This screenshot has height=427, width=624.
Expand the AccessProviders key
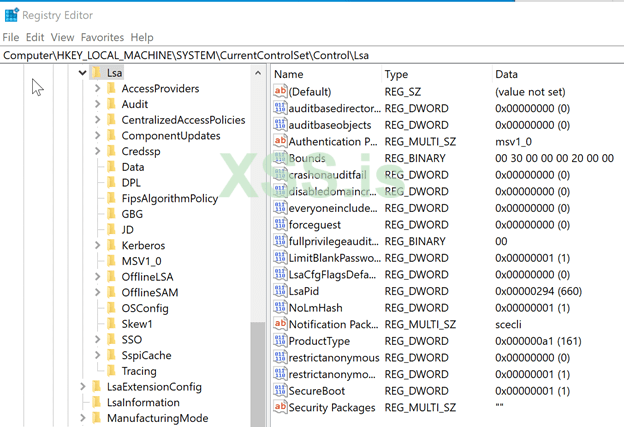click(x=98, y=88)
